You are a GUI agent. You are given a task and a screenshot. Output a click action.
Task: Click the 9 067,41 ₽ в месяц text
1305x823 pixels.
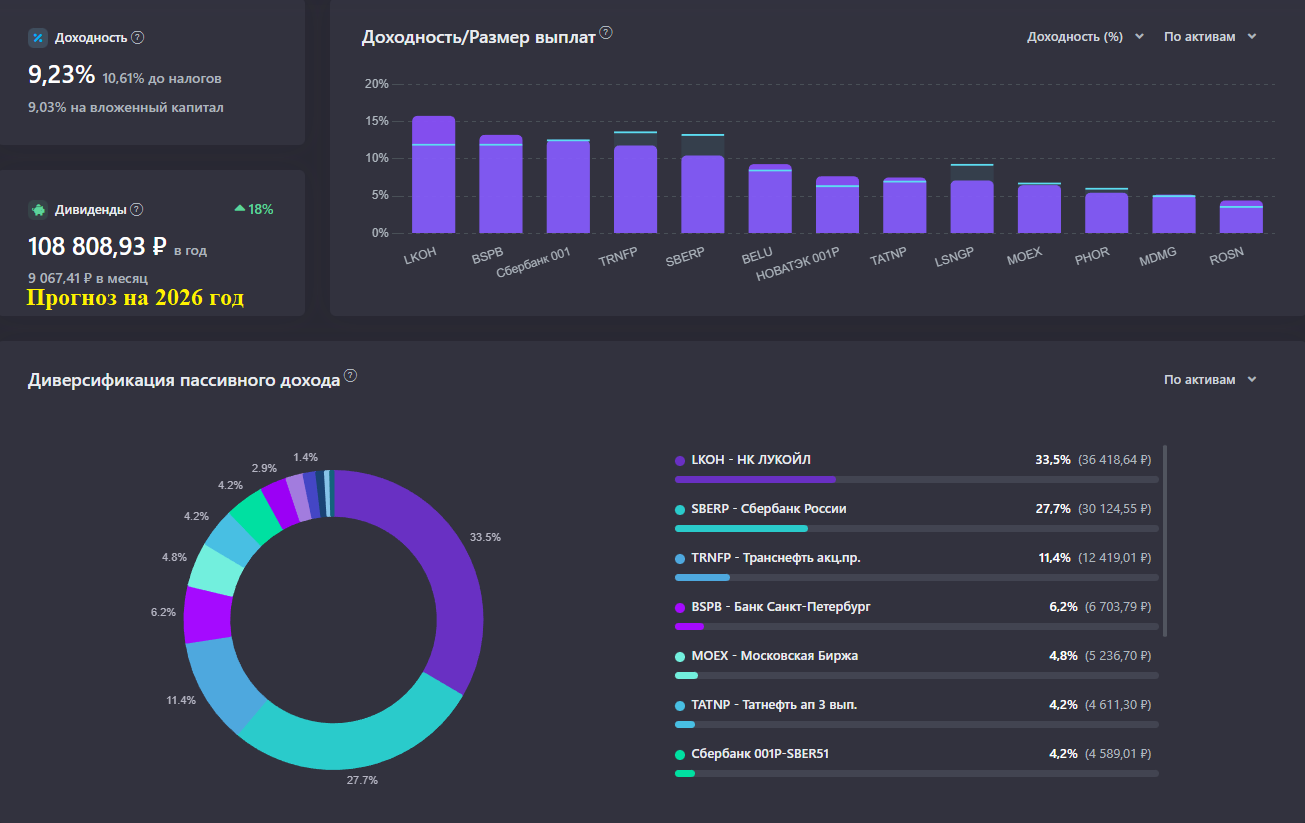88,278
